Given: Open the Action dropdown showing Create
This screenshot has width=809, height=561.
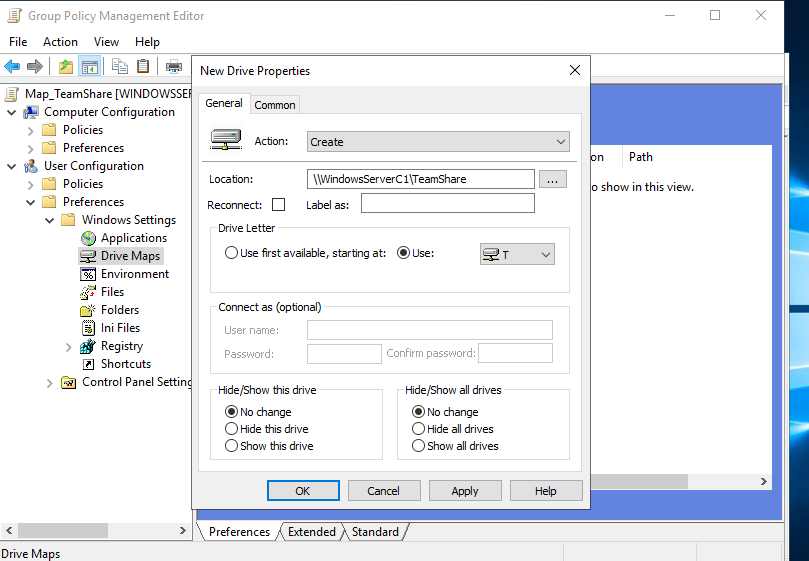Looking at the screenshot, I should (438, 142).
